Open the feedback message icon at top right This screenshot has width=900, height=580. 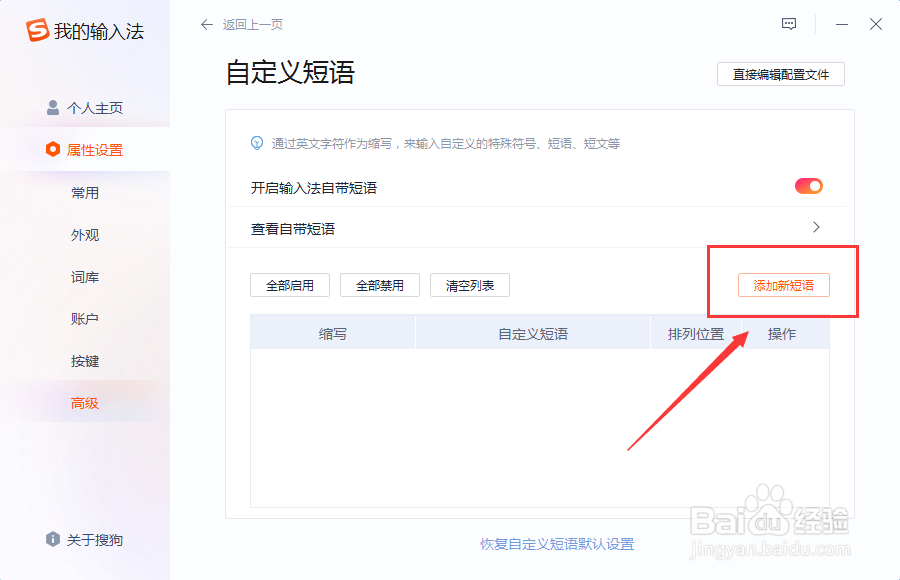click(x=789, y=23)
